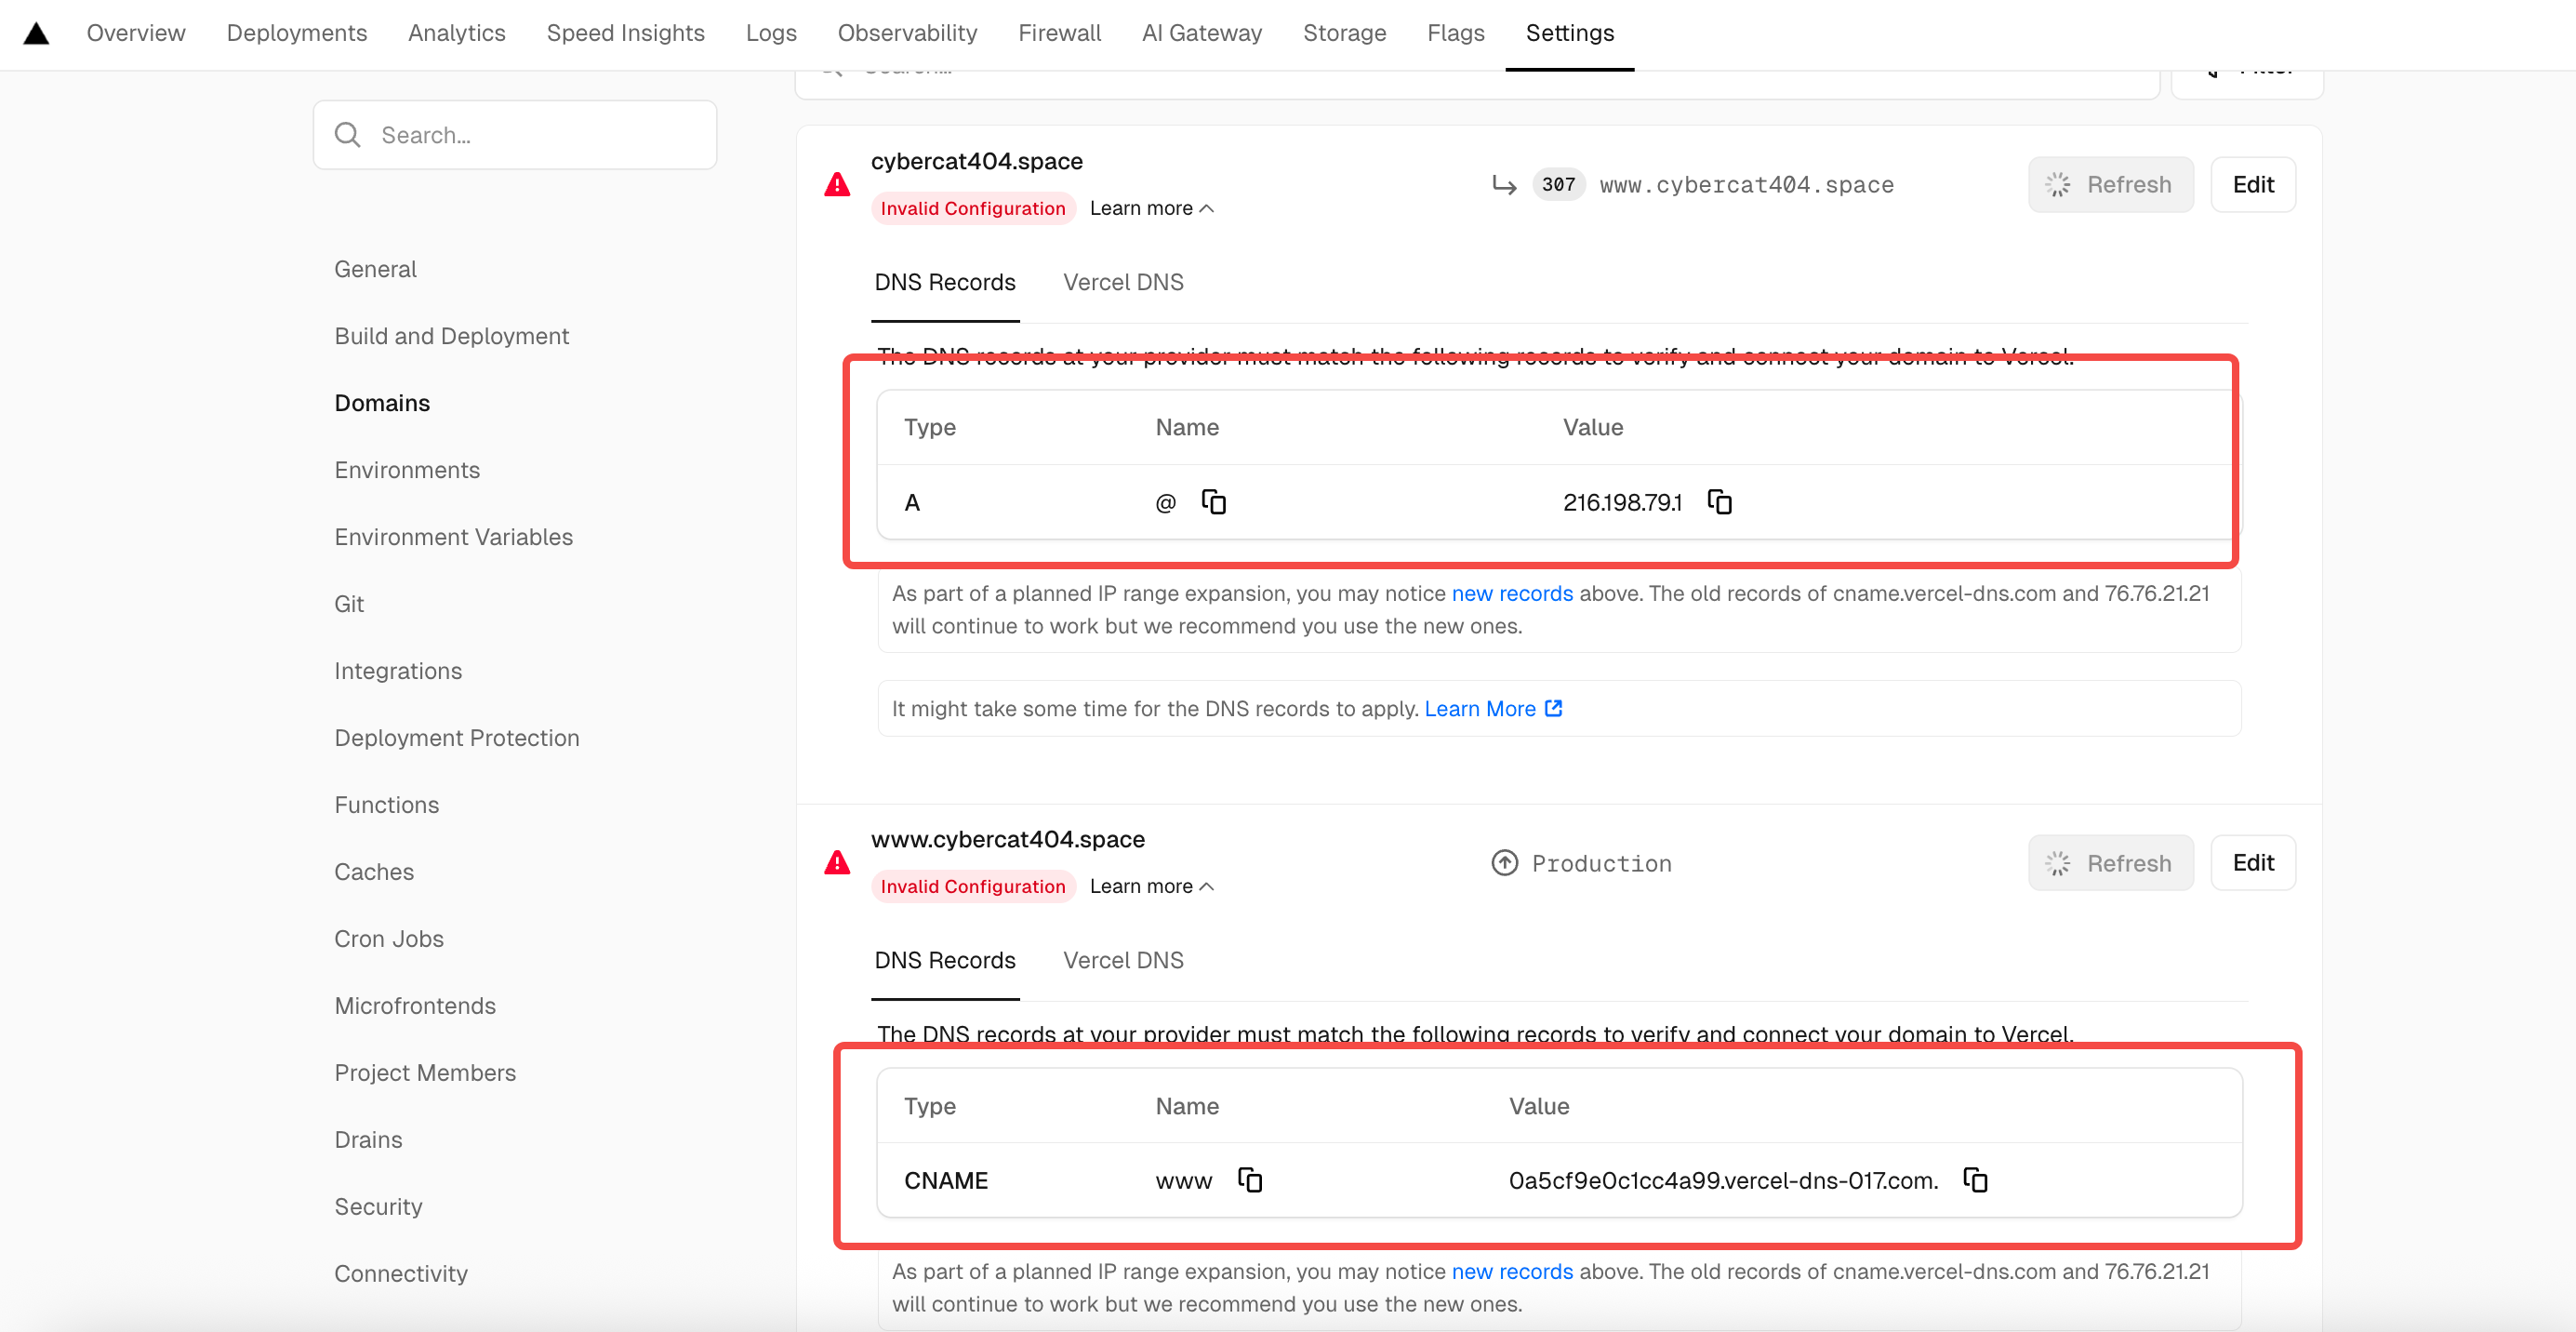The width and height of the screenshot is (2576, 1332).
Task: Open General settings
Action: click(375, 269)
